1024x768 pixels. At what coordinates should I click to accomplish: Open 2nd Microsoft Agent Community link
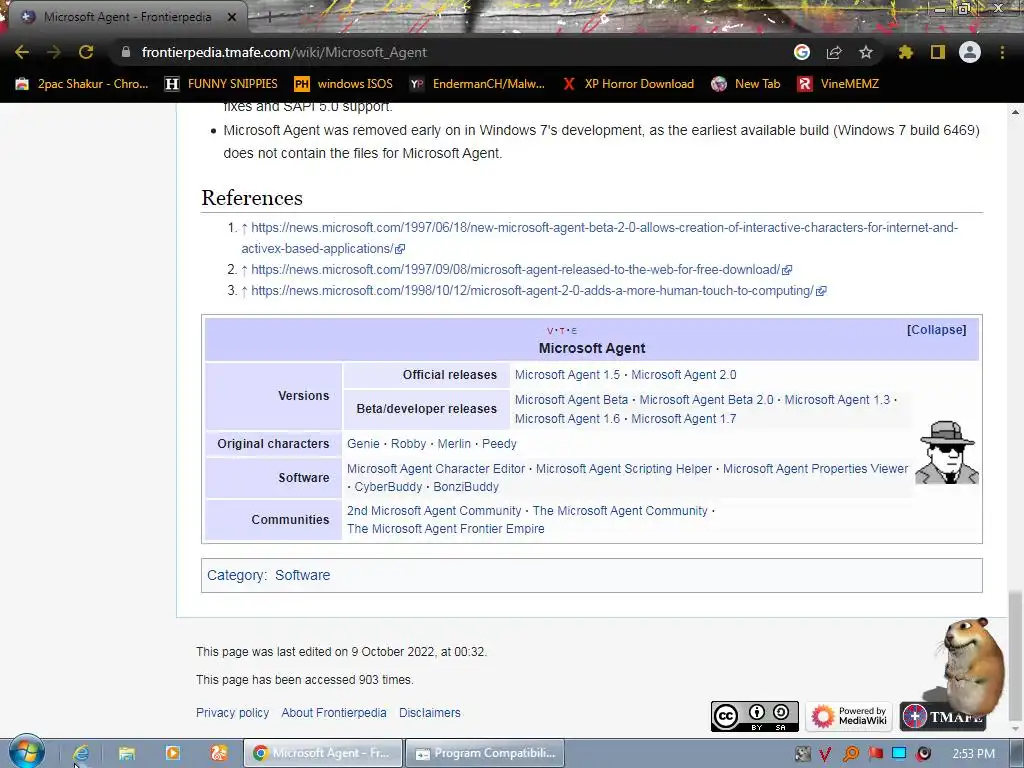pyautogui.click(x=434, y=511)
